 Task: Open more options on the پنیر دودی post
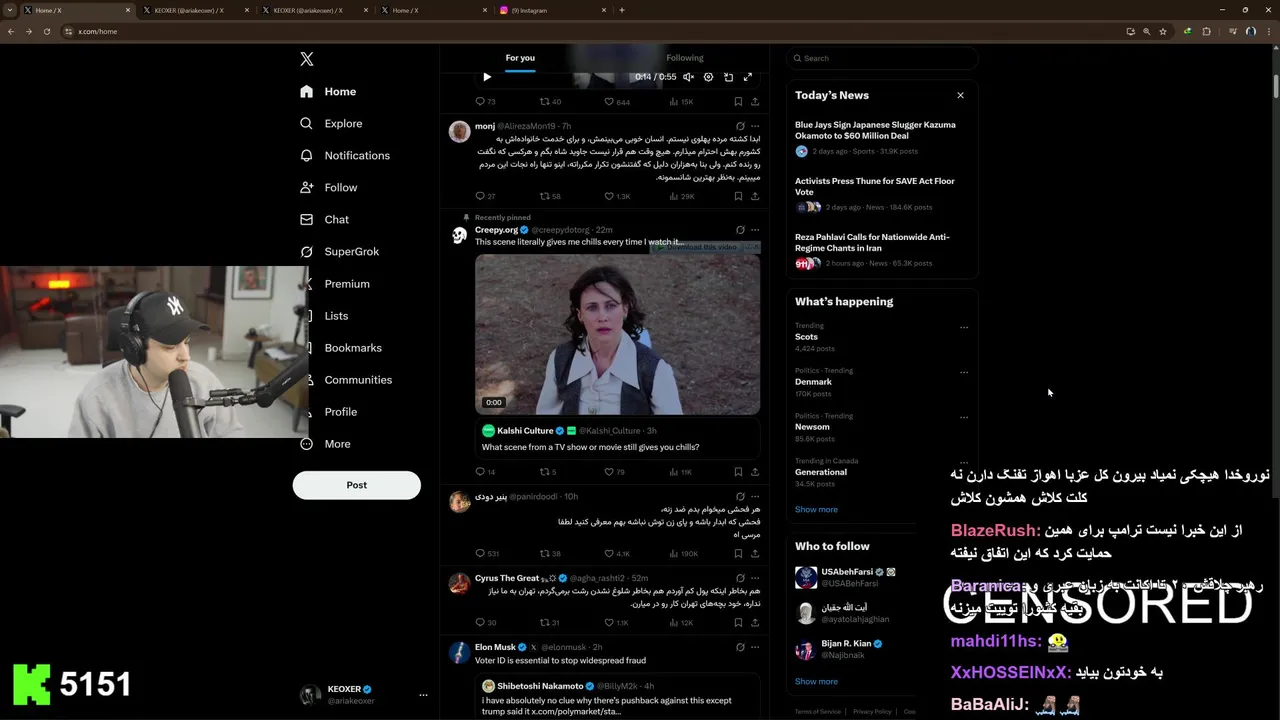click(x=755, y=496)
